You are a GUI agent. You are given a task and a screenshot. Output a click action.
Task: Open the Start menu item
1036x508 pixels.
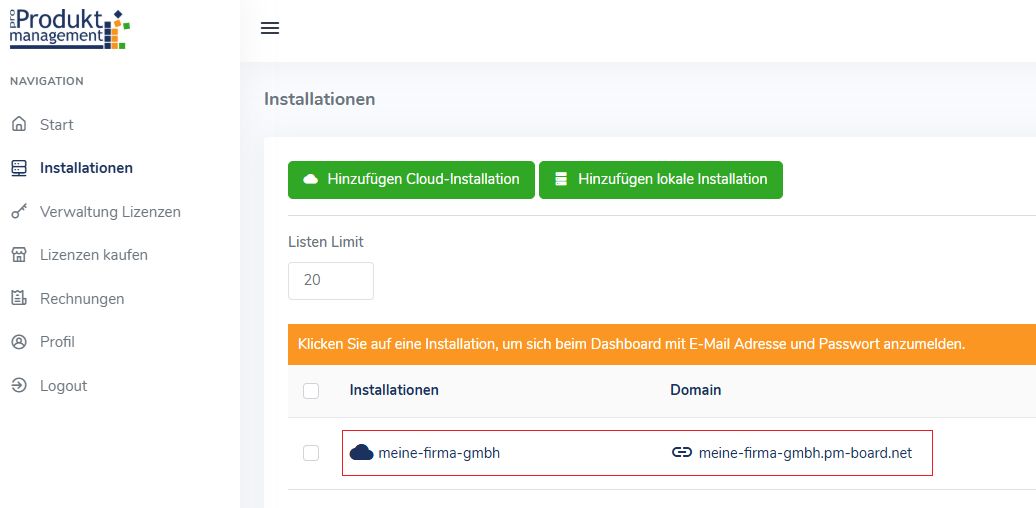click(x=57, y=125)
